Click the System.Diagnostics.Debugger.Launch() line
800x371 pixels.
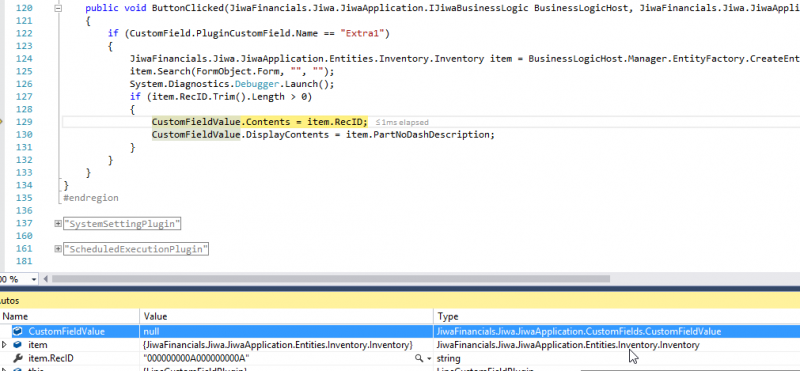click(x=232, y=84)
